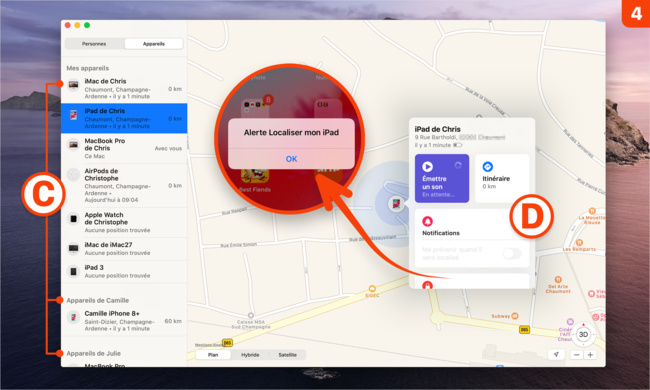Click OK in the Alerte dialog
Viewport: 650px width, 390px height.
coord(291,159)
